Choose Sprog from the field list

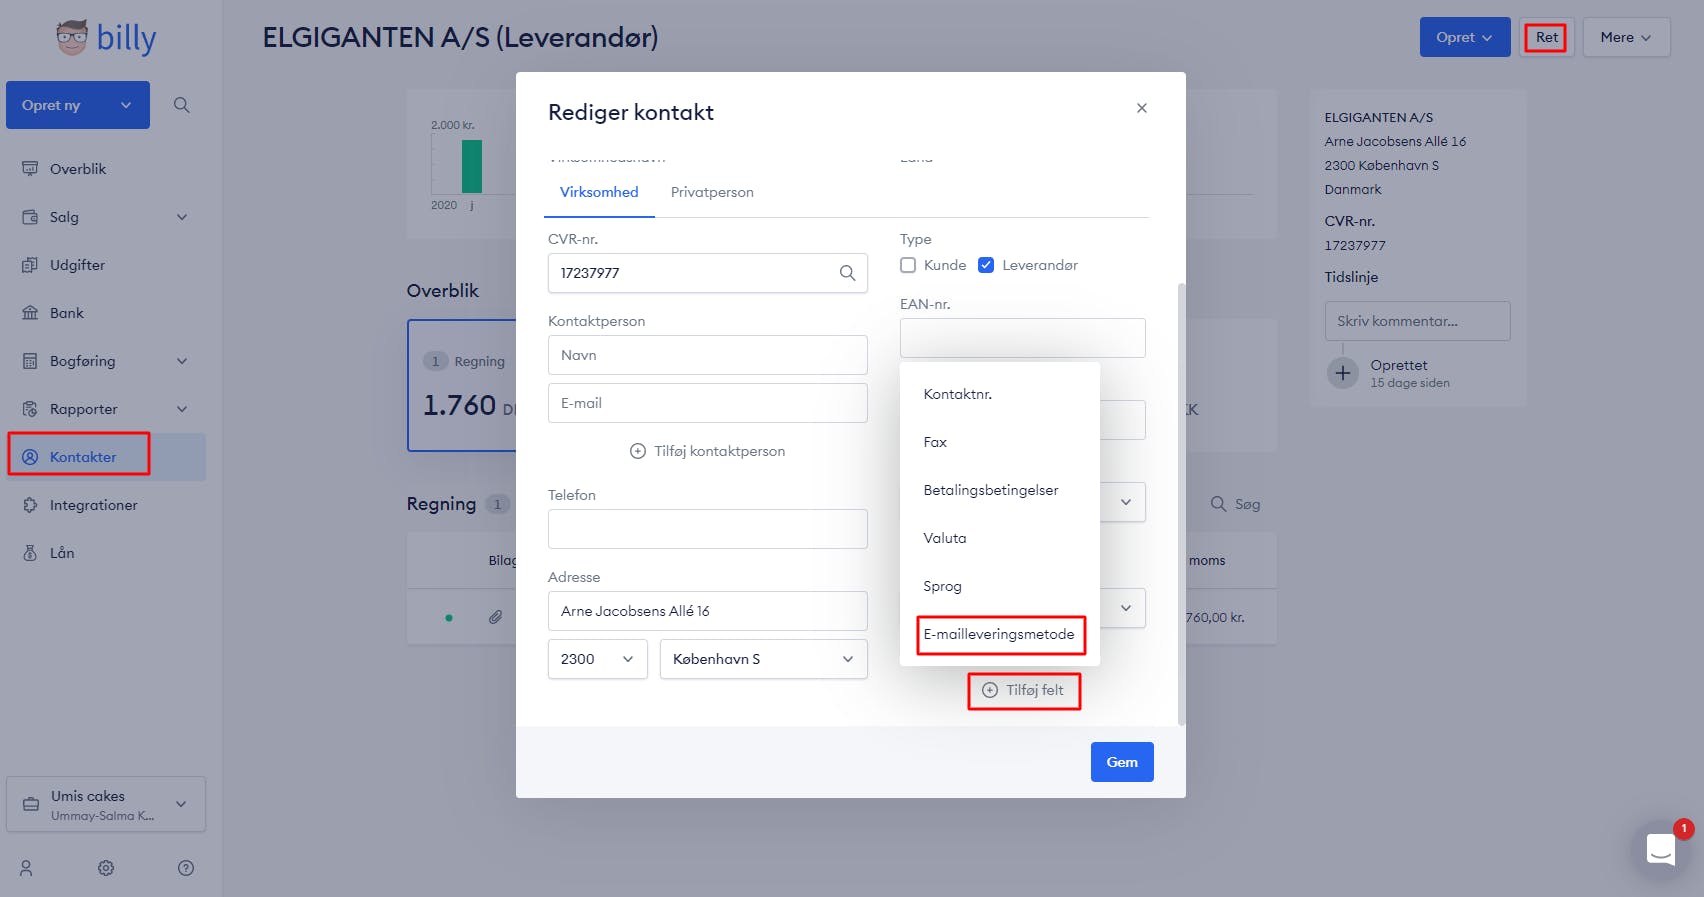pos(1000,586)
